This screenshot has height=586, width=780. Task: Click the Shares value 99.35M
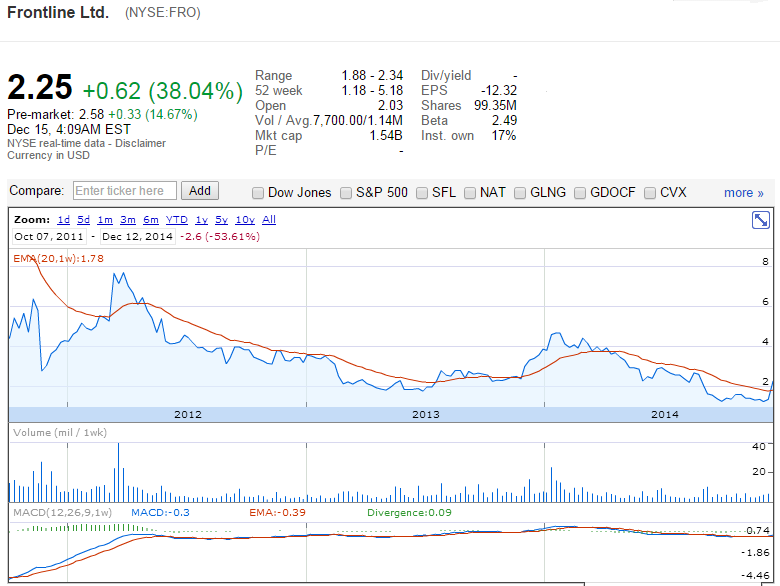click(x=495, y=105)
